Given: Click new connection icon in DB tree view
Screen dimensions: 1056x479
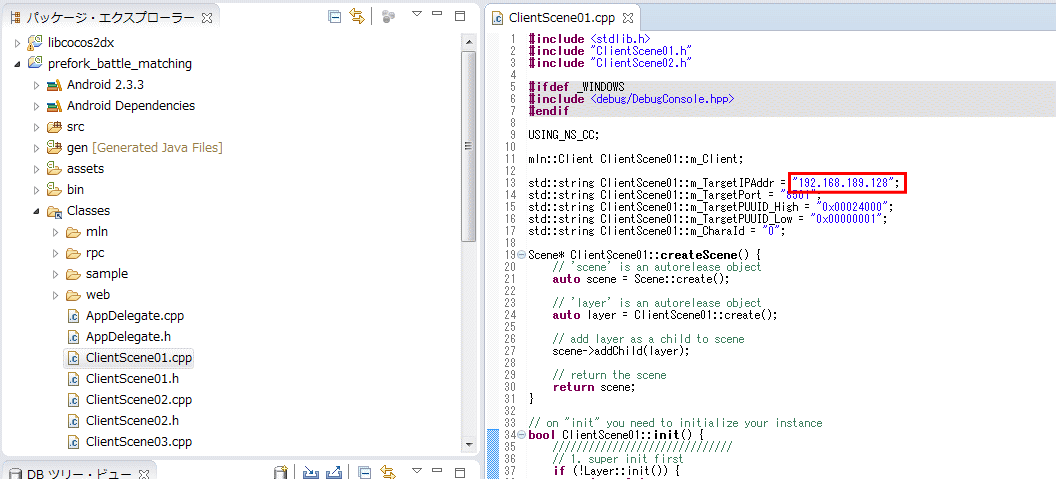Looking at the screenshot, I should 282,472.
